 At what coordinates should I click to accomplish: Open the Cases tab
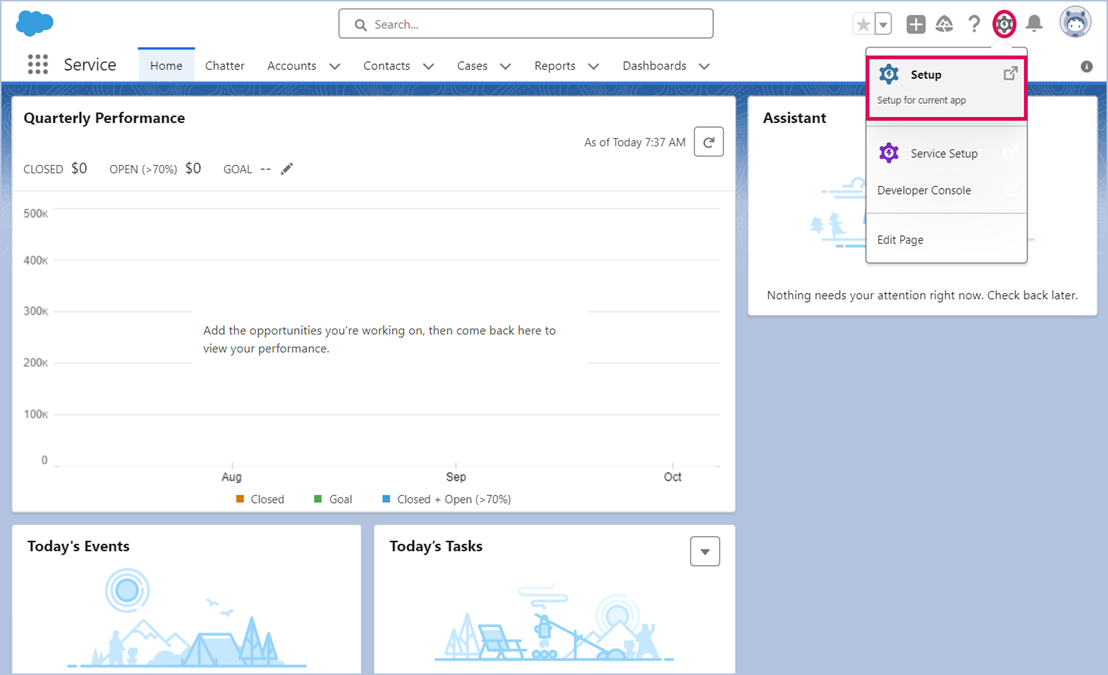(472, 66)
